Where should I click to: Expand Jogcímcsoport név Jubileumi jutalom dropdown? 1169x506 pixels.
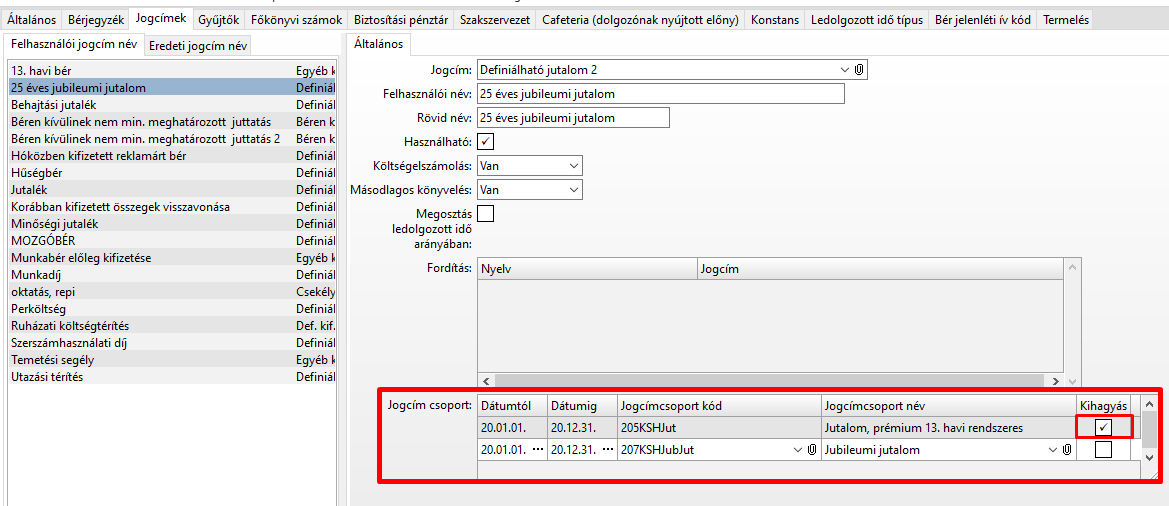[1053, 450]
